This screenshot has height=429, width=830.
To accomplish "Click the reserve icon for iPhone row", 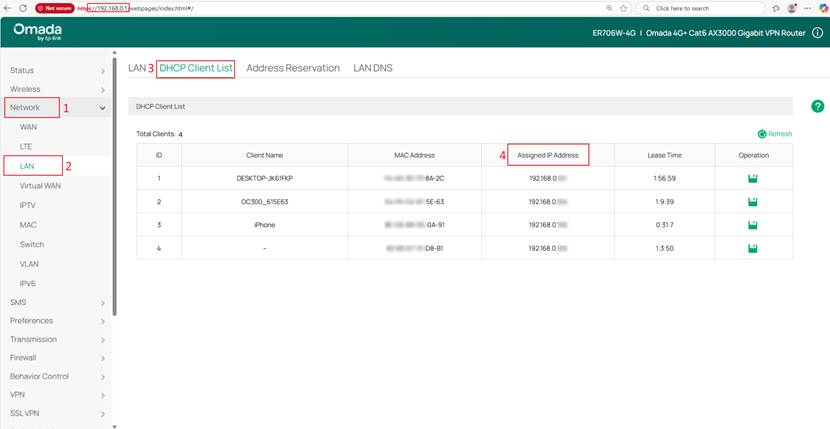I will 753,224.
